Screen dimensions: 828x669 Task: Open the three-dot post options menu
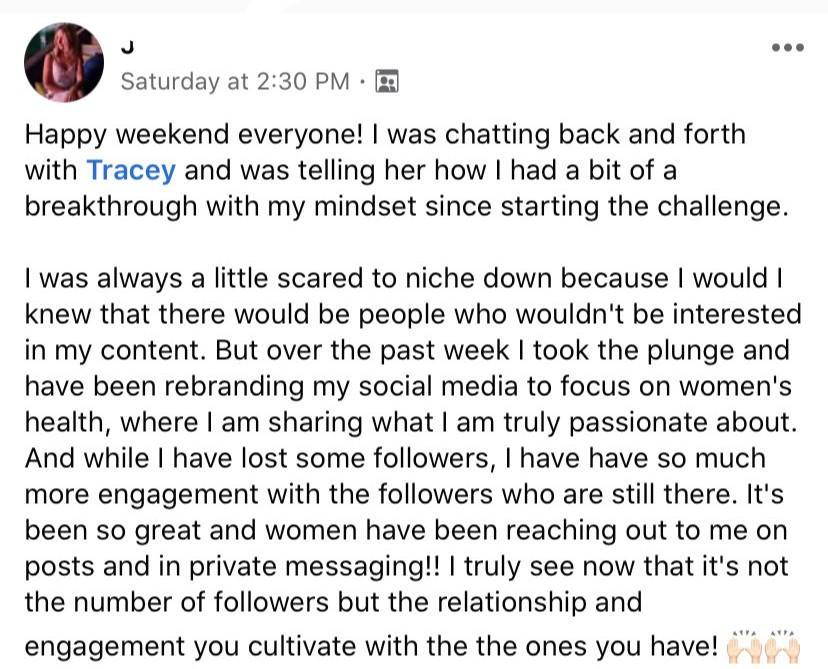point(788,48)
